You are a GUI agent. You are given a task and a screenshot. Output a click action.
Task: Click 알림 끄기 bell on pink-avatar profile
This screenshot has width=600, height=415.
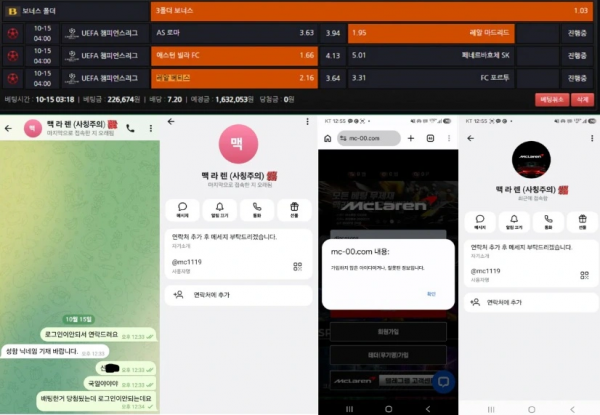click(x=220, y=210)
